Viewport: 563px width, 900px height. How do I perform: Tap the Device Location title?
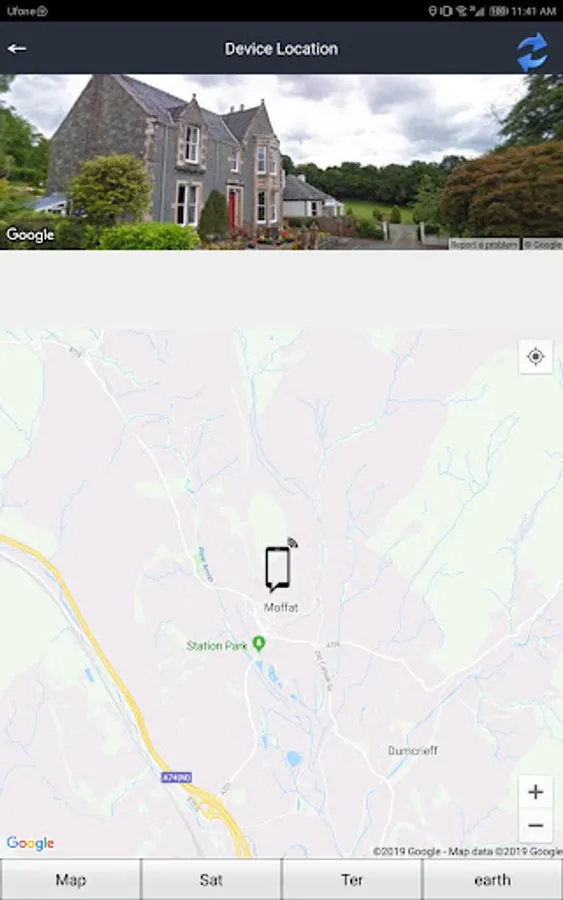point(281,49)
